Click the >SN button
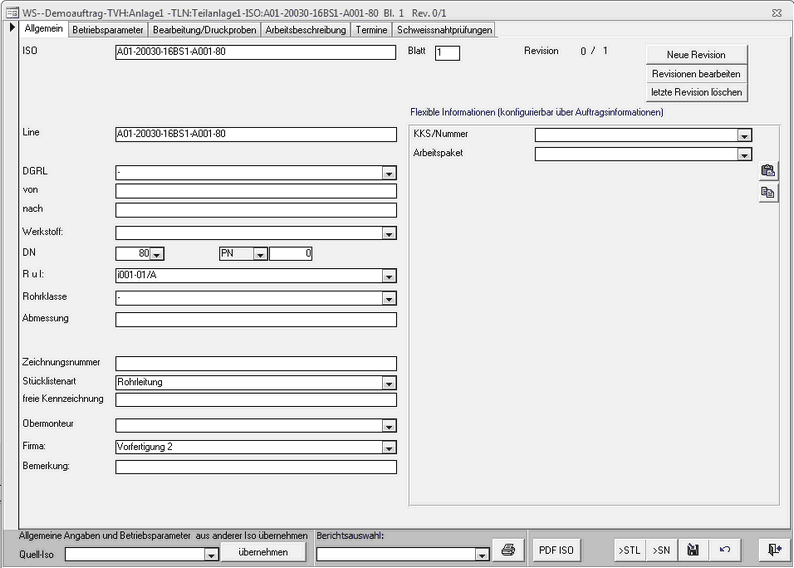Screen dimensions: 794x568 pos(660,549)
